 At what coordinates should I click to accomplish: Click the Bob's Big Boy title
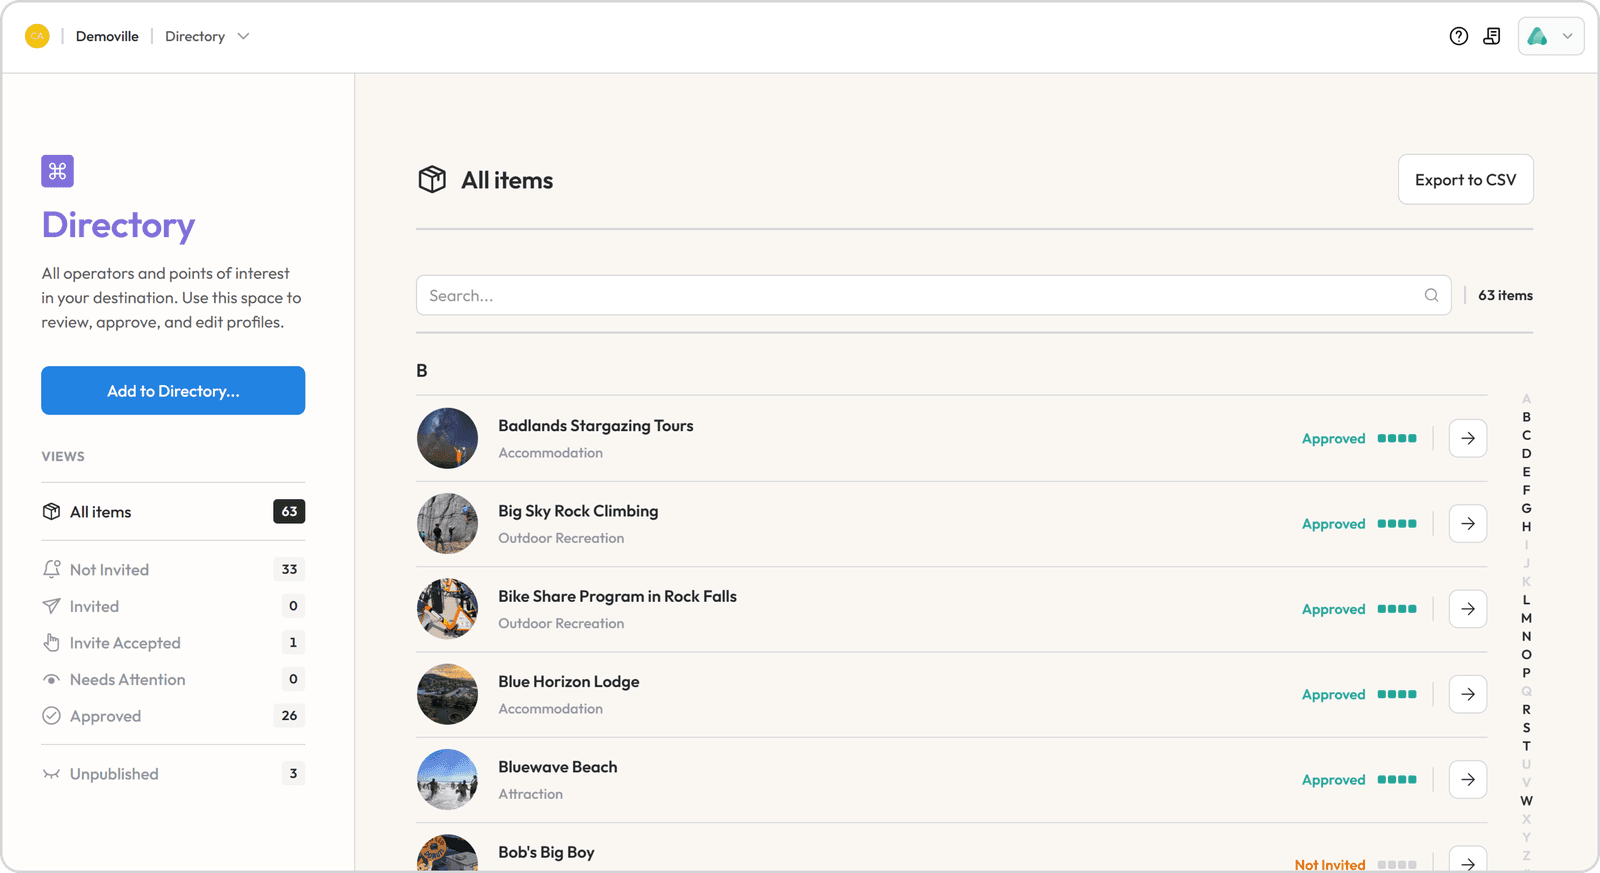[546, 852]
